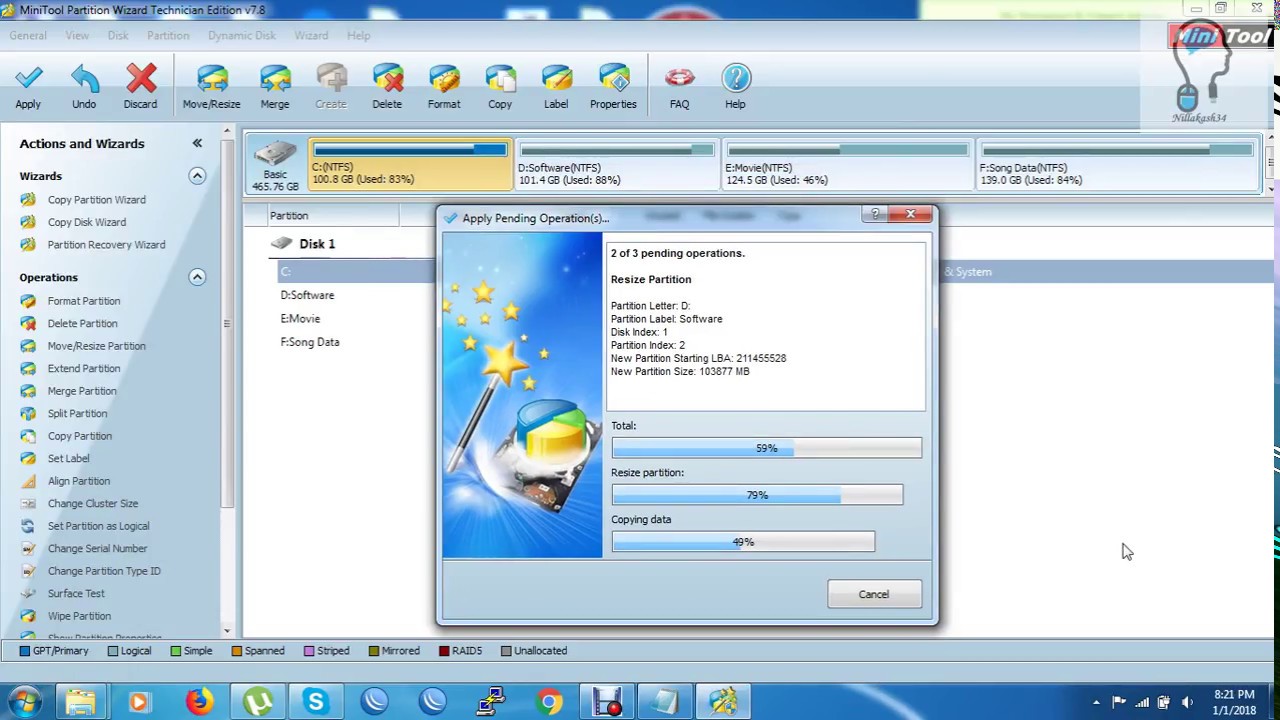This screenshot has width=1280, height=720.
Task: Click the Delete partition toolbar icon
Action: point(387,79)
